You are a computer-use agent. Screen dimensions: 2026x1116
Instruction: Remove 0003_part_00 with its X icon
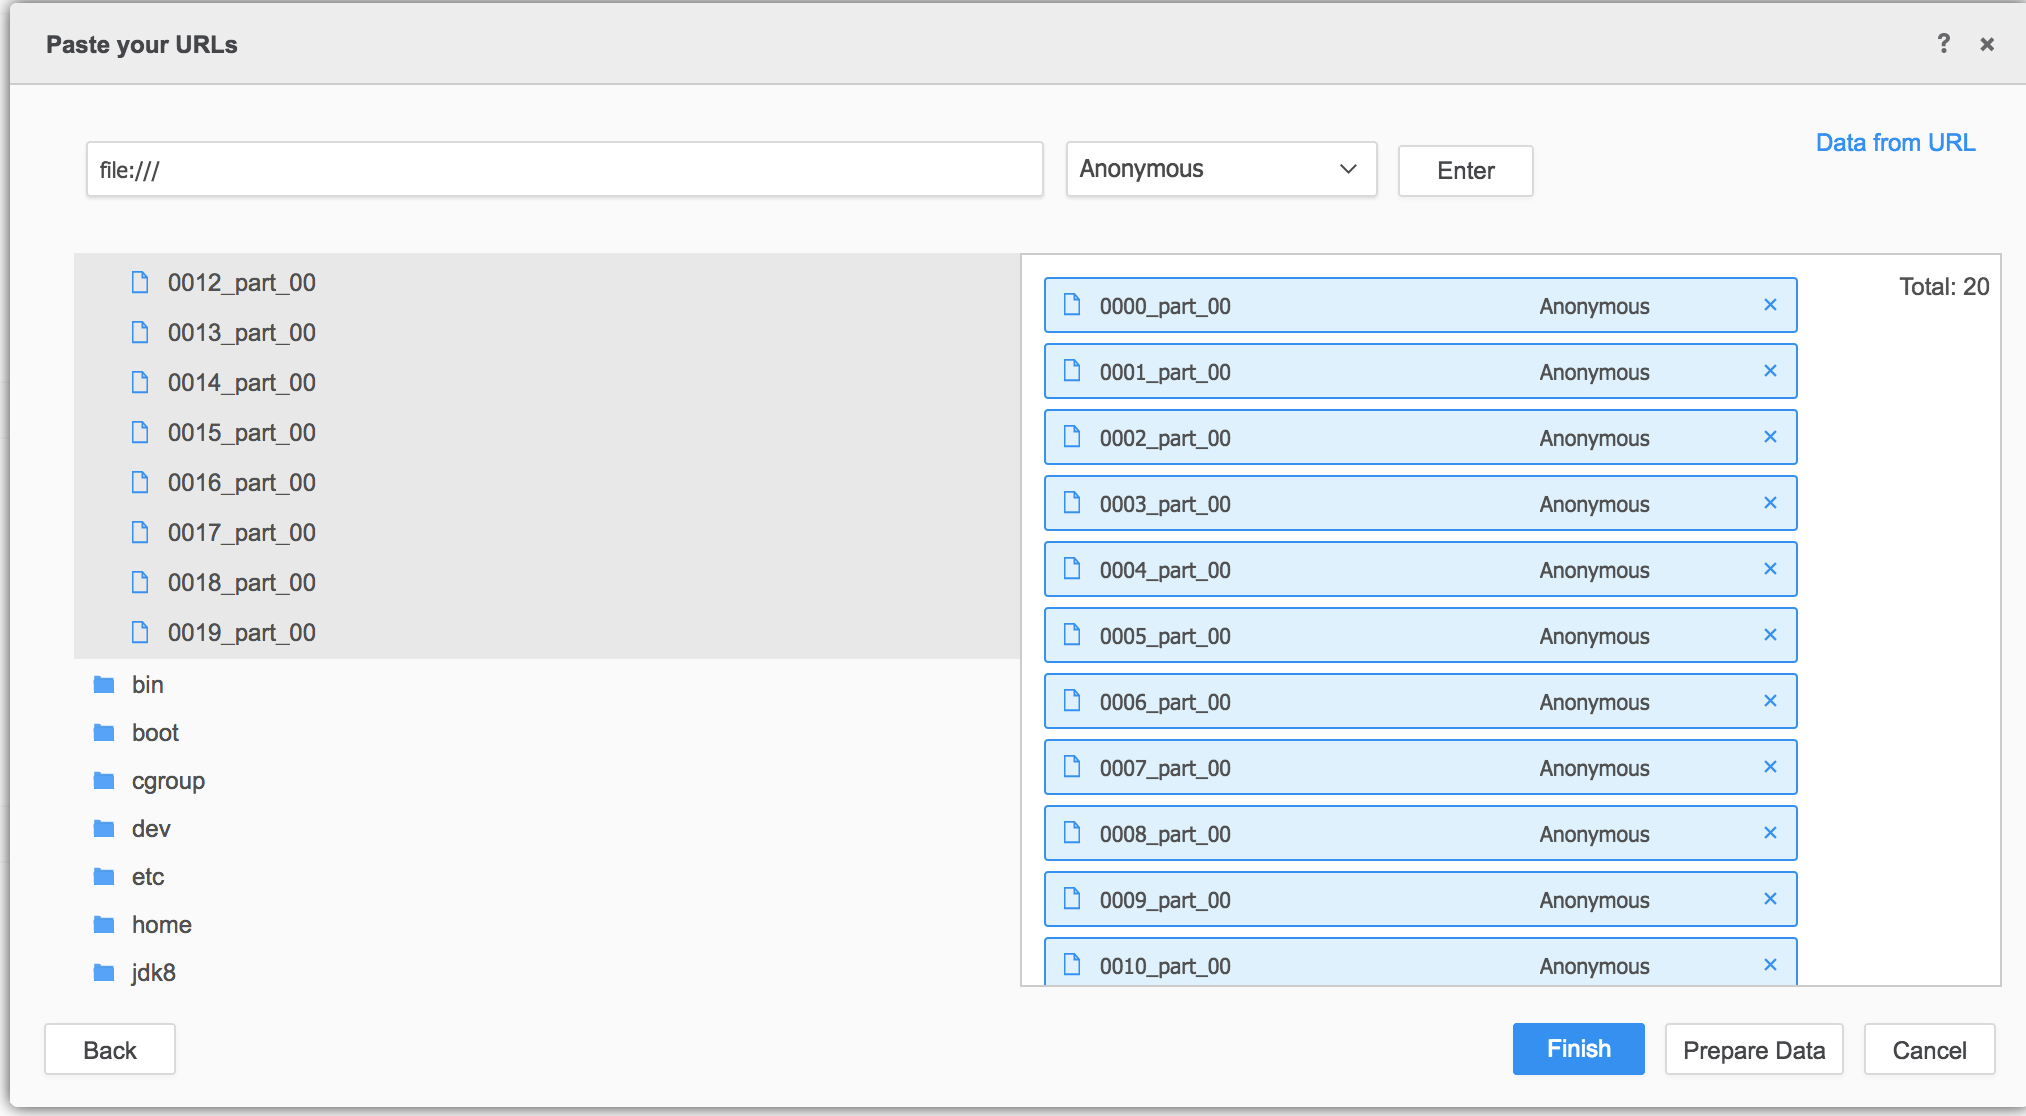coord(1770,503)
